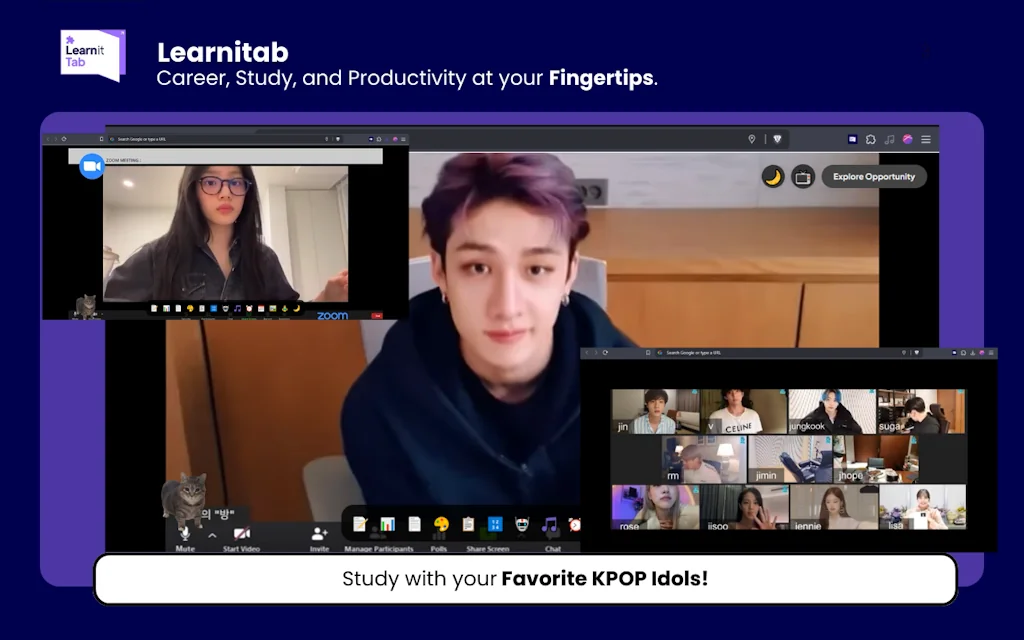
Task: Open hamburger menu in the bottom-right browser window
Action: [991, 353]
